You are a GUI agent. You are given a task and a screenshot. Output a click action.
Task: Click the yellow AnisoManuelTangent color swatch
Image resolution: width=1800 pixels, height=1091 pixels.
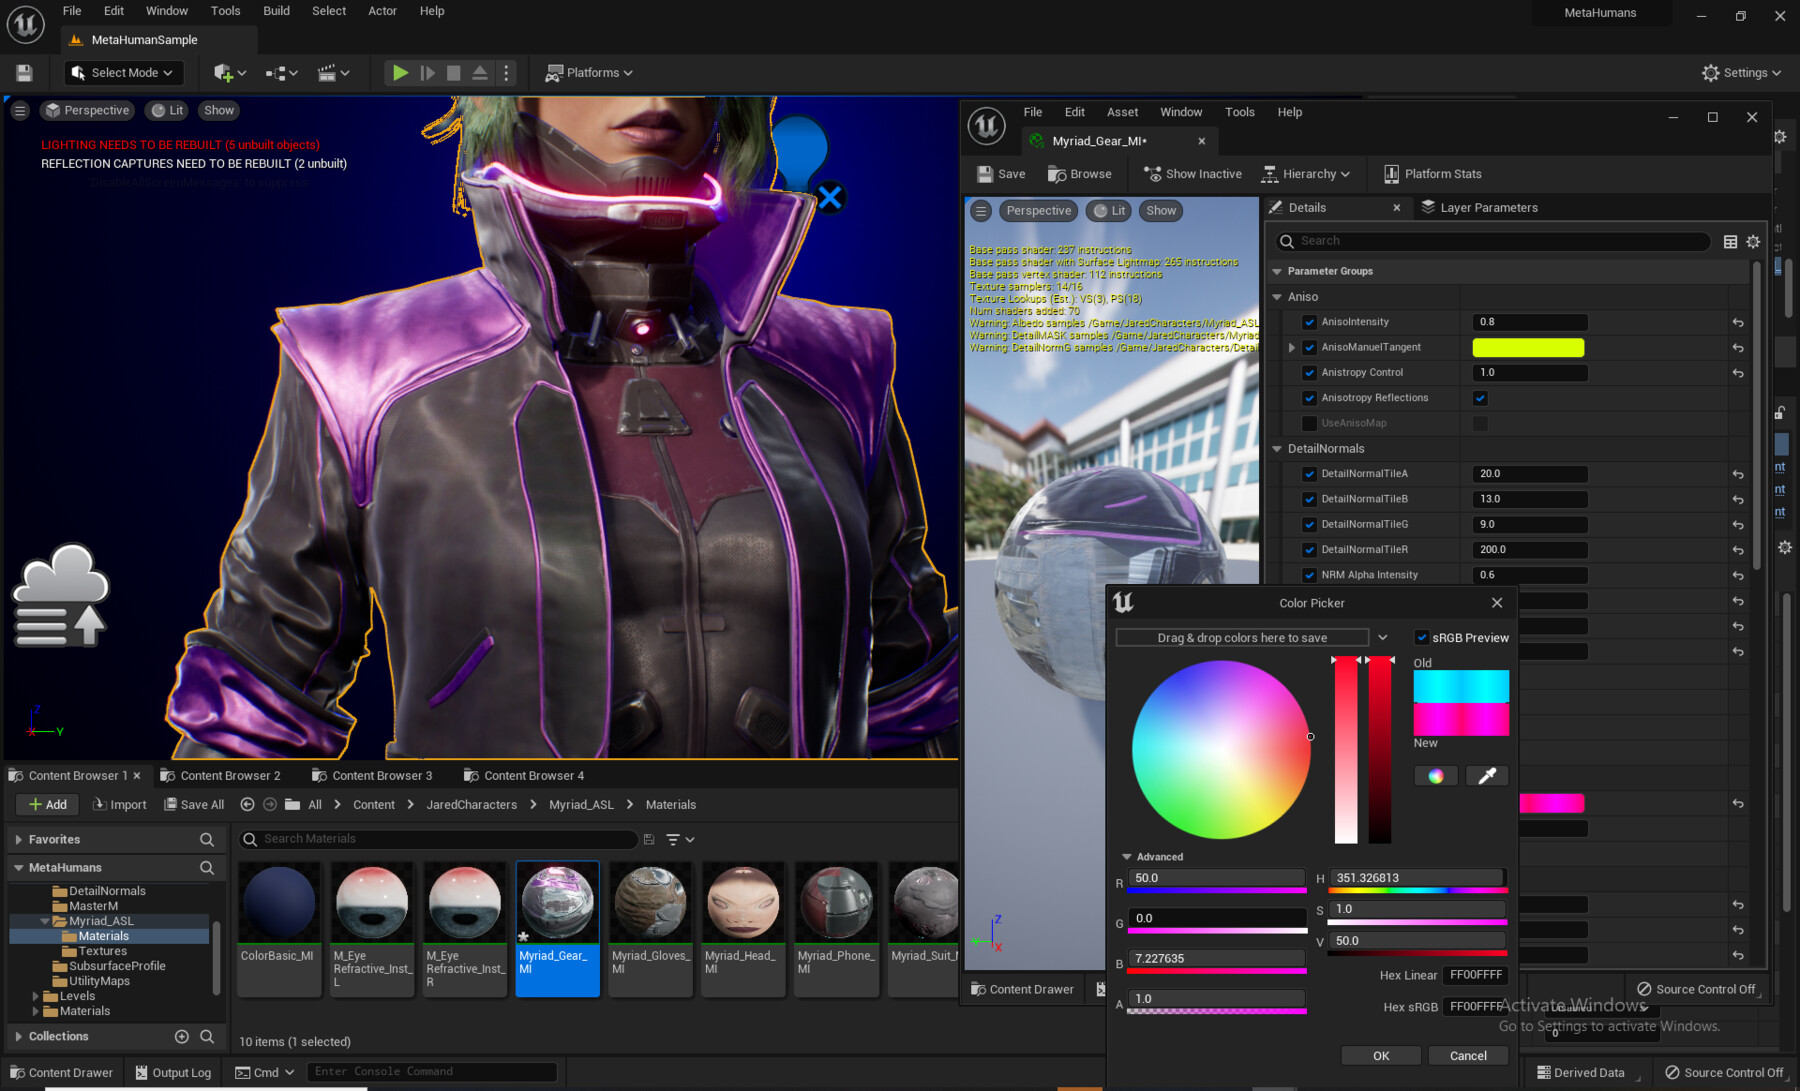(x=1528, y=348)
